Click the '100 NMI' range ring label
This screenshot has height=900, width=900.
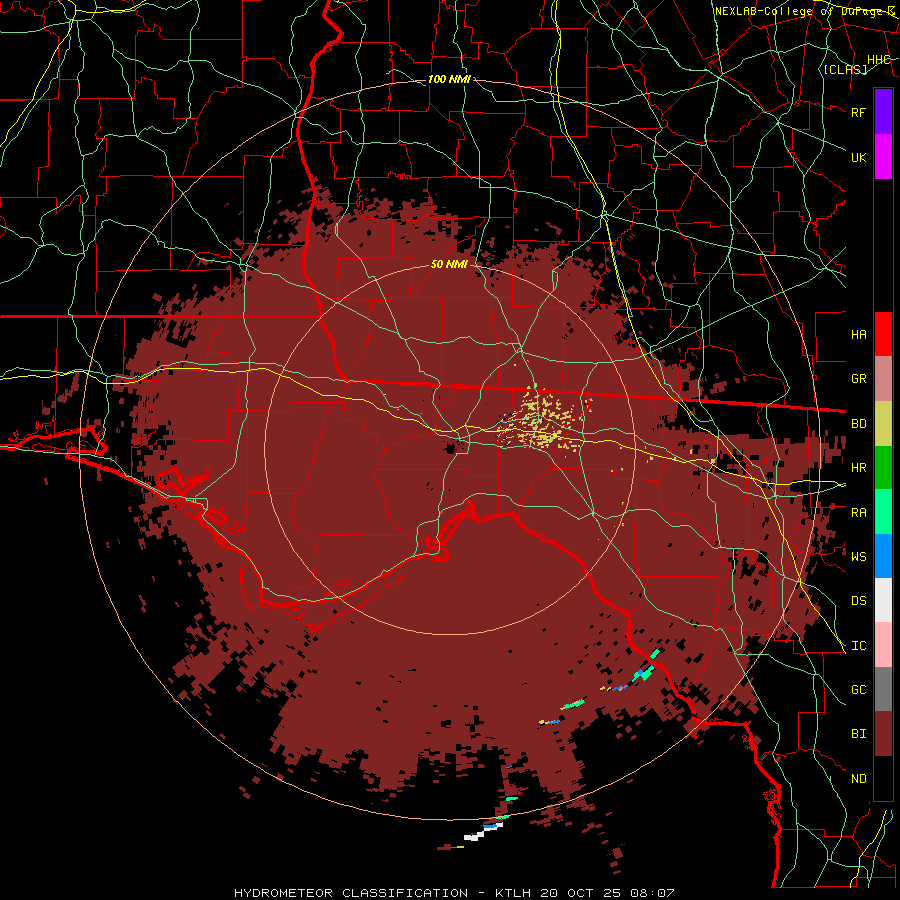click(x=449, y=79)
